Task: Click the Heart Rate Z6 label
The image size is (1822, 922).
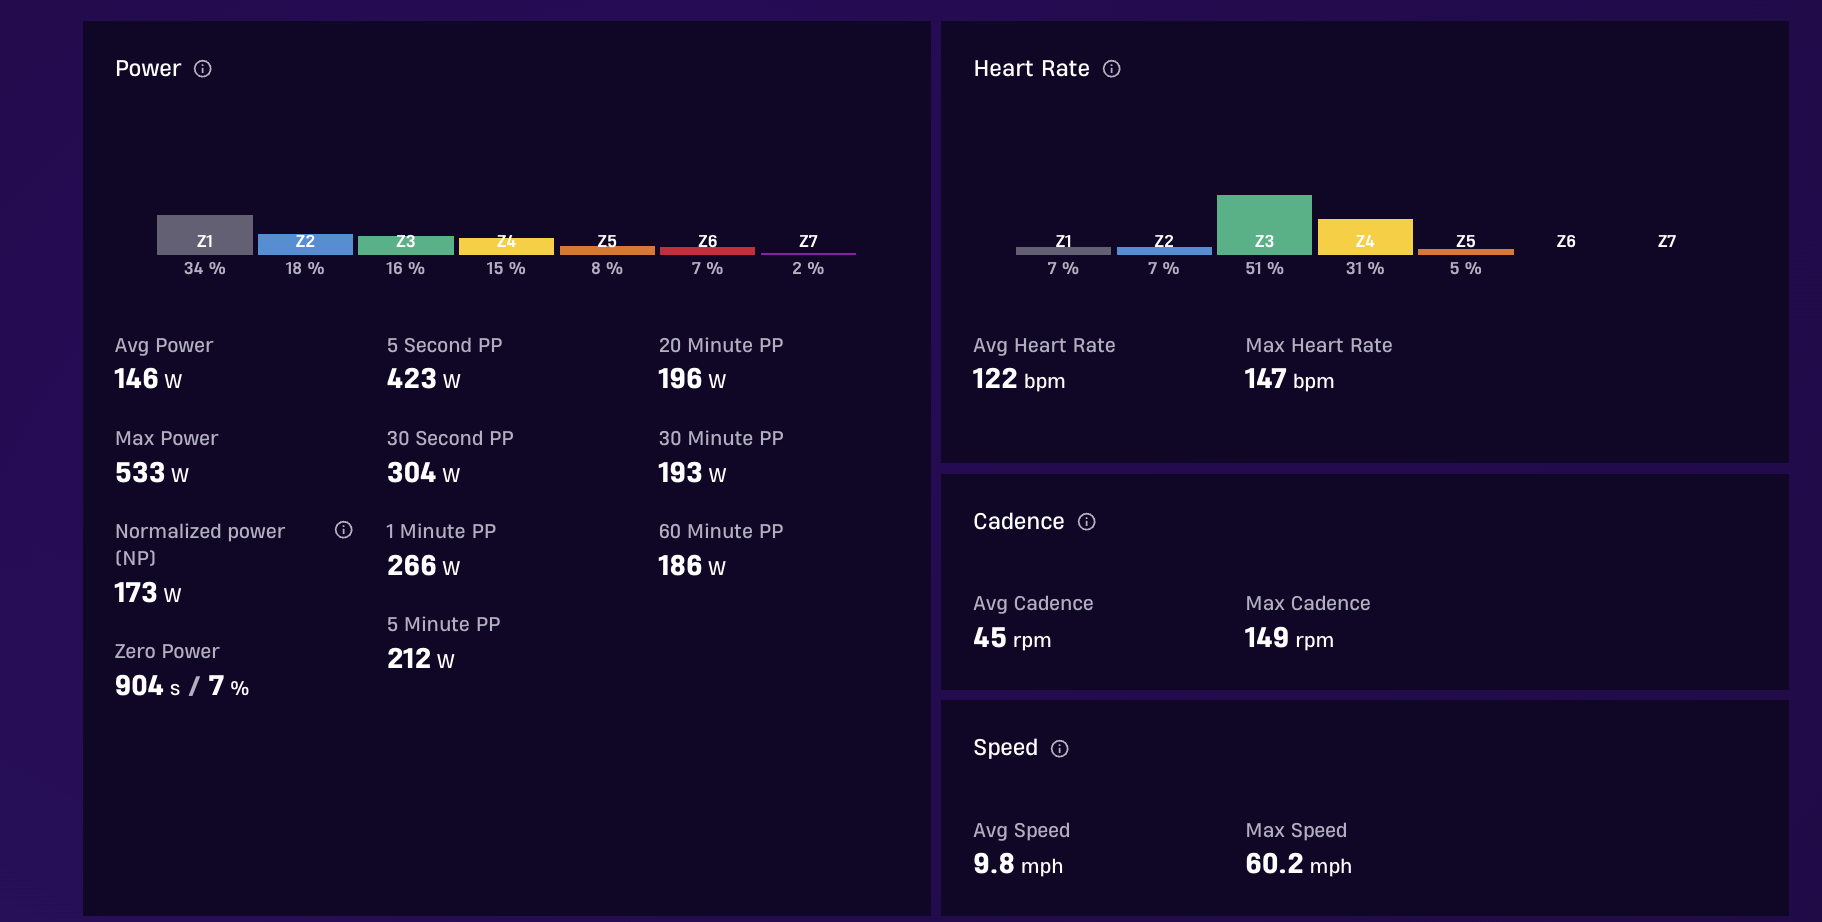Action: (x=1566, y=241)
